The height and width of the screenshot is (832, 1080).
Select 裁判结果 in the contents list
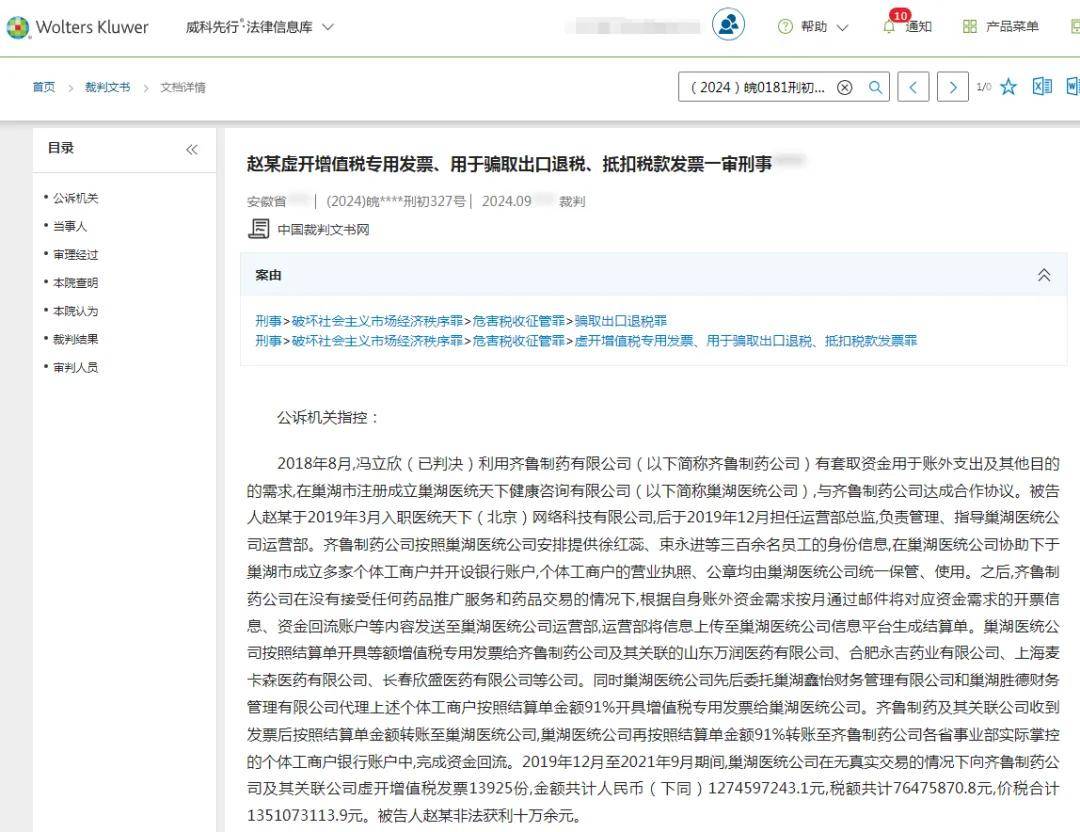coord(75,339)
